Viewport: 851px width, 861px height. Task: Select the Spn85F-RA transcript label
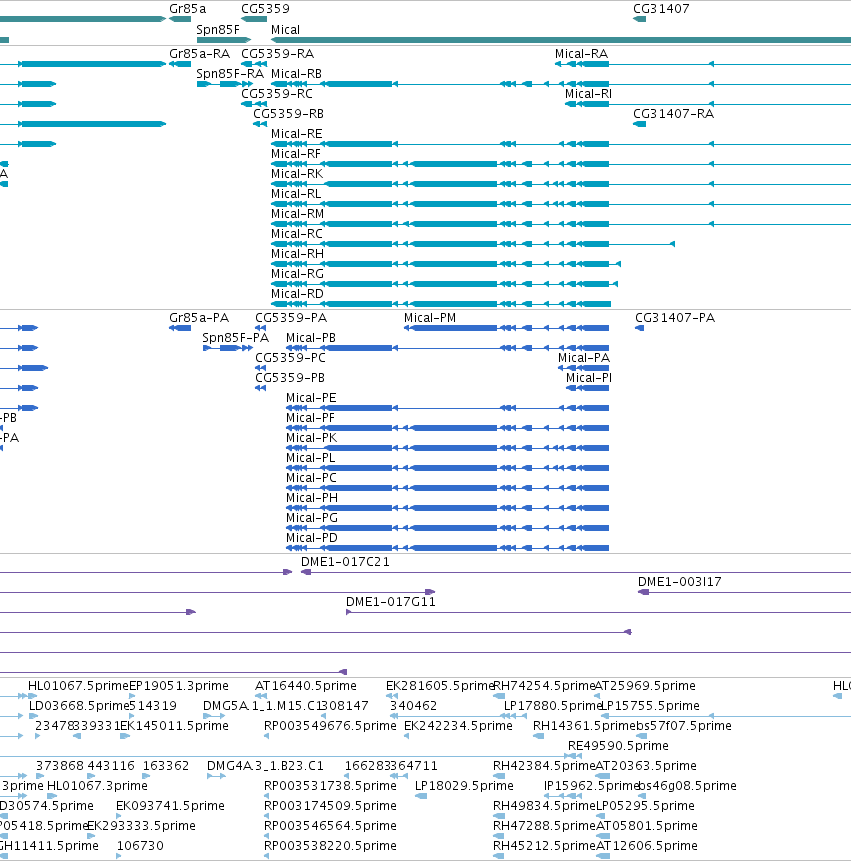(x=230, y=74)
